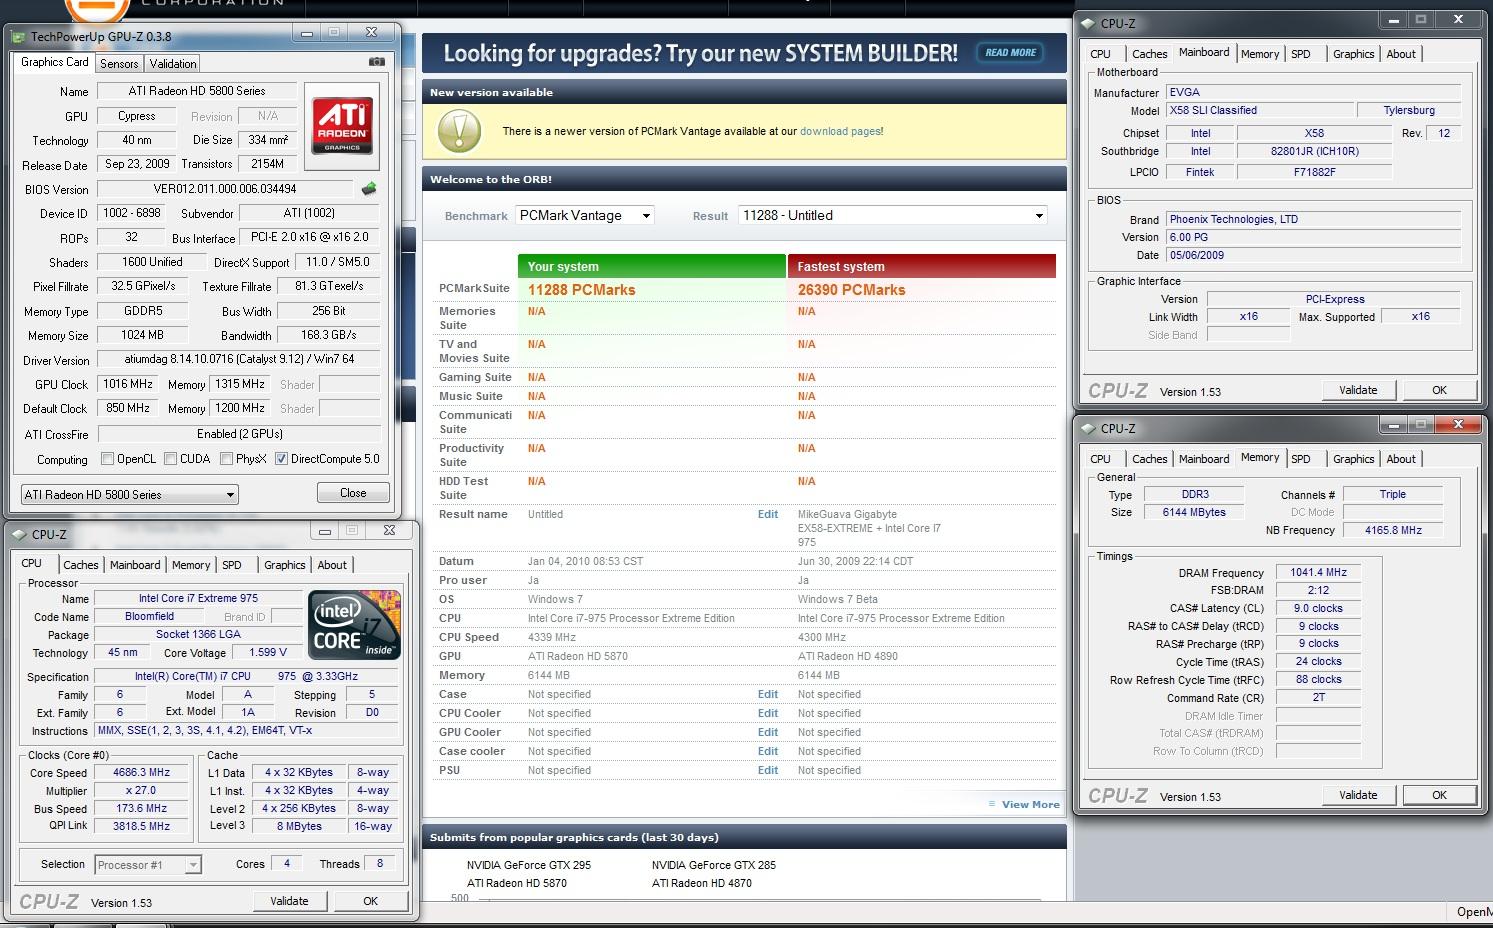Click Validate in the CPU-Z processor window
Screen dimensions: 1493x928
tap(289, 901)
